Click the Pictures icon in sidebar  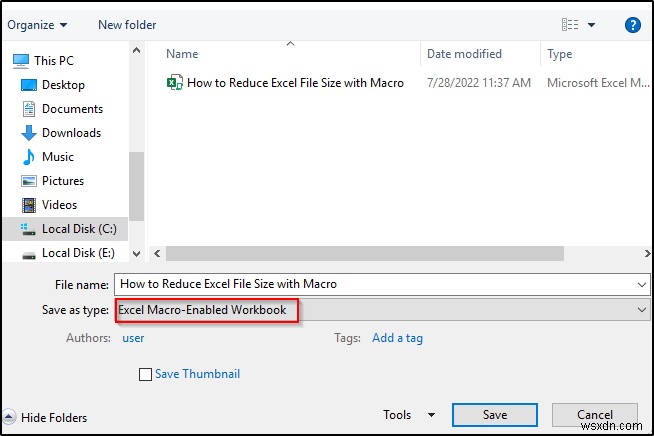point(28,181)
